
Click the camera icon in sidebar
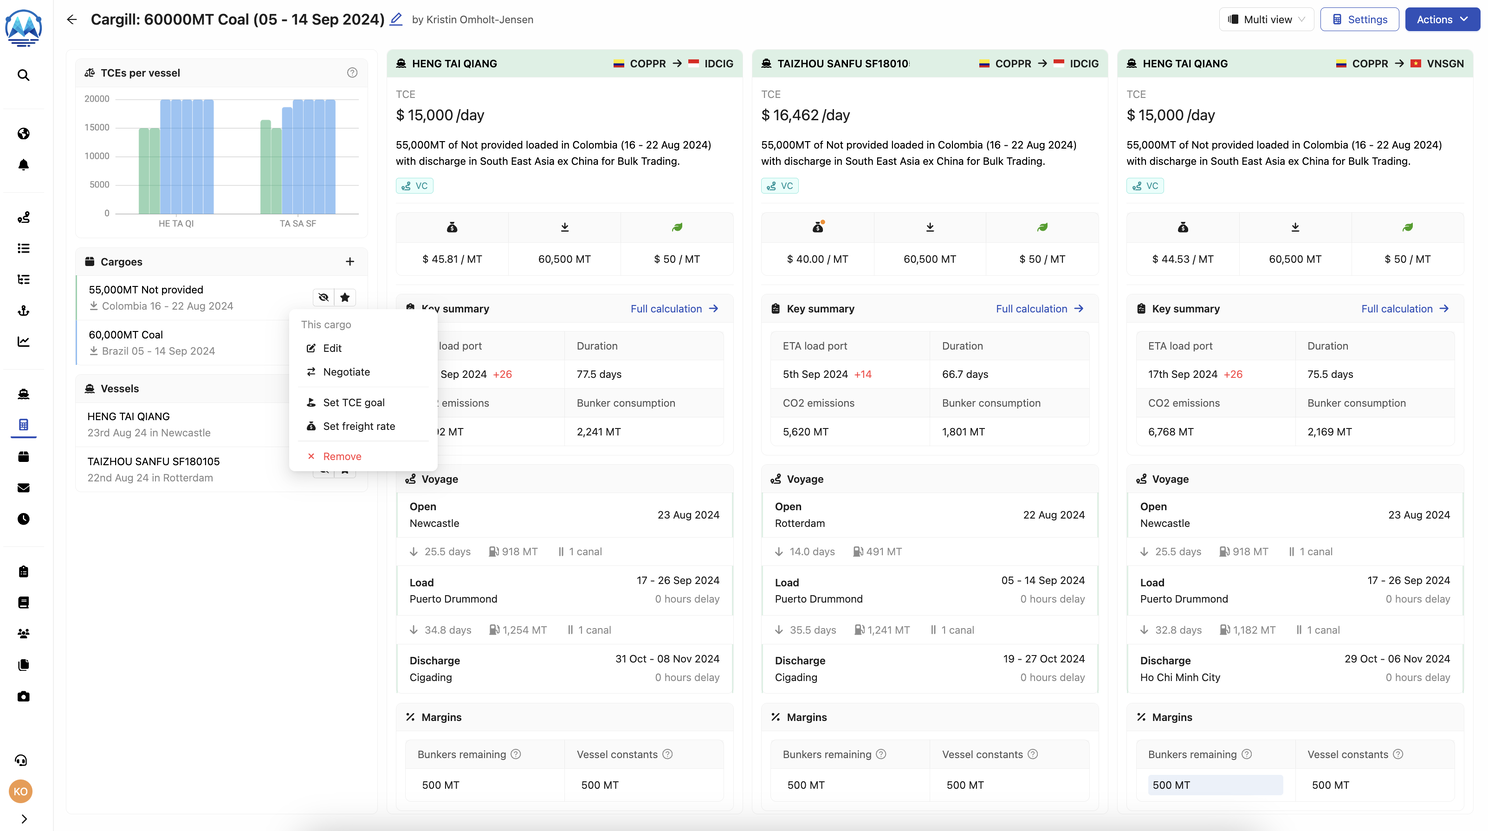[23, 696]
